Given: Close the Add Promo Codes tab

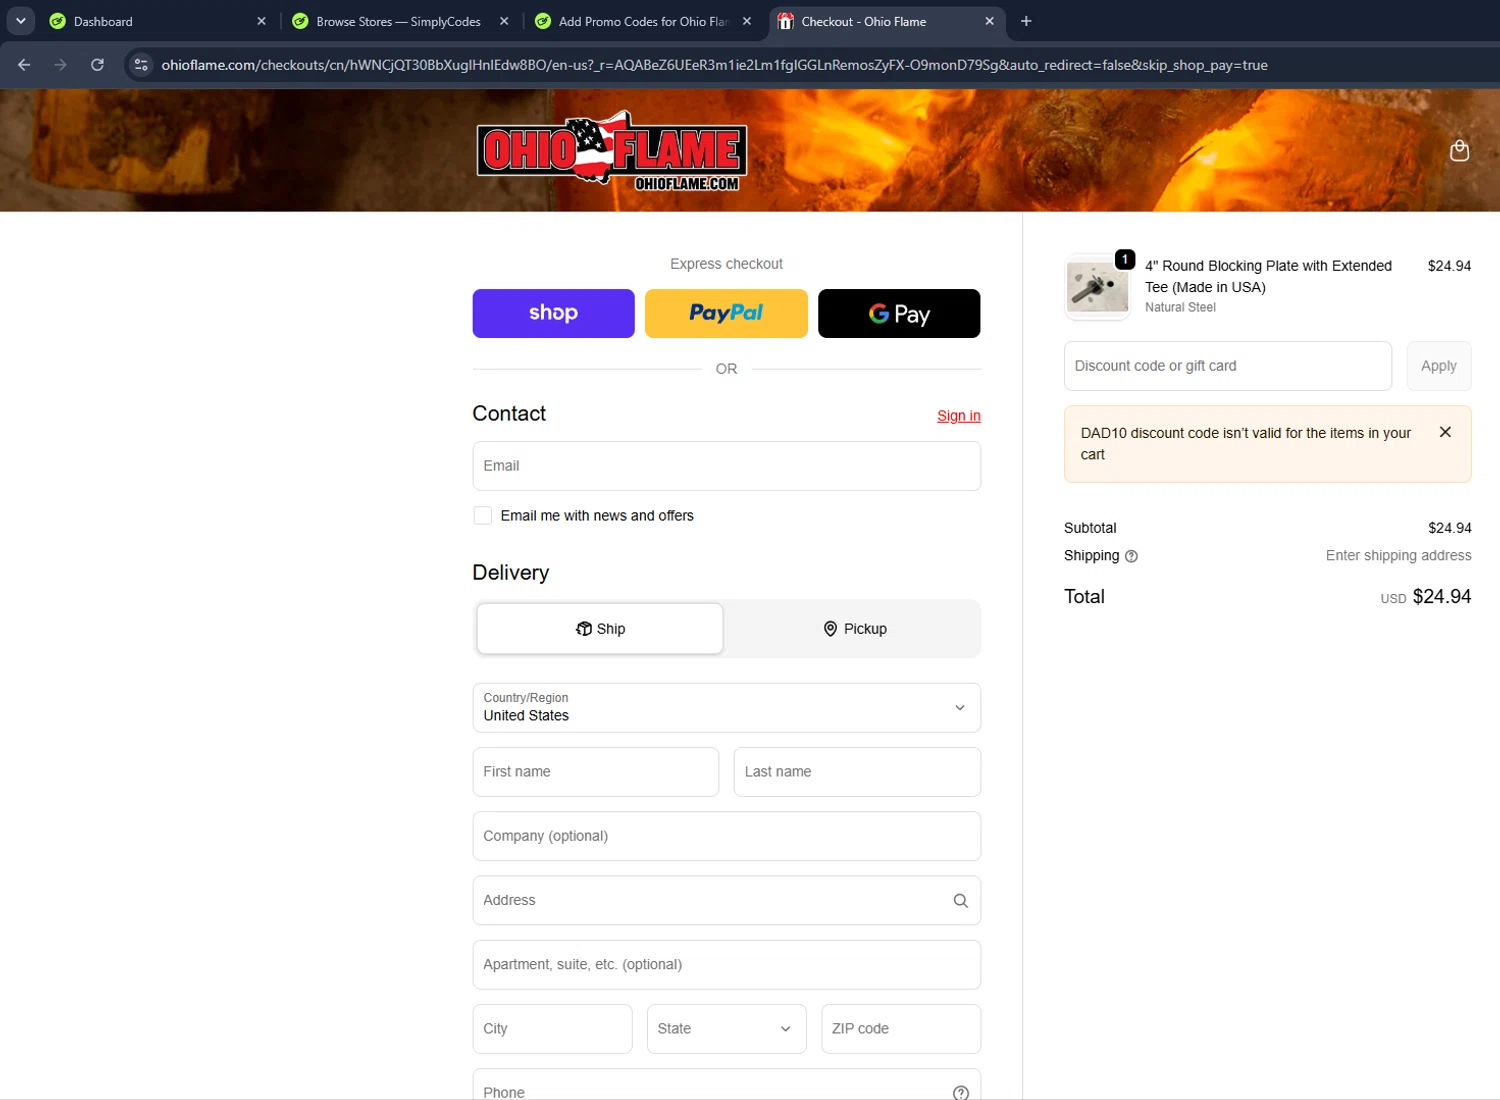Looking at the screenshot, I should tap(747, 21).
